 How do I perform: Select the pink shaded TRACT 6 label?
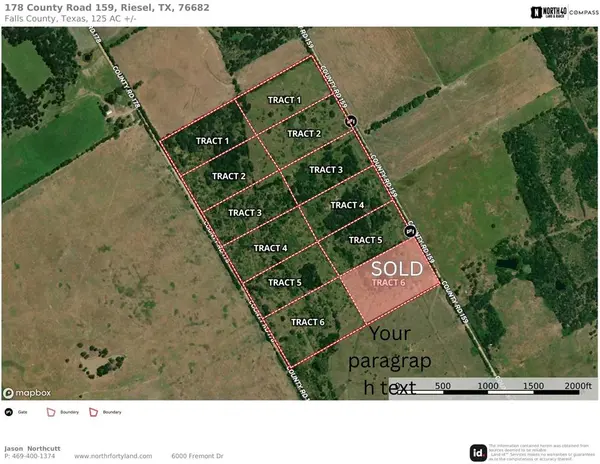click(x=388, y=283)
